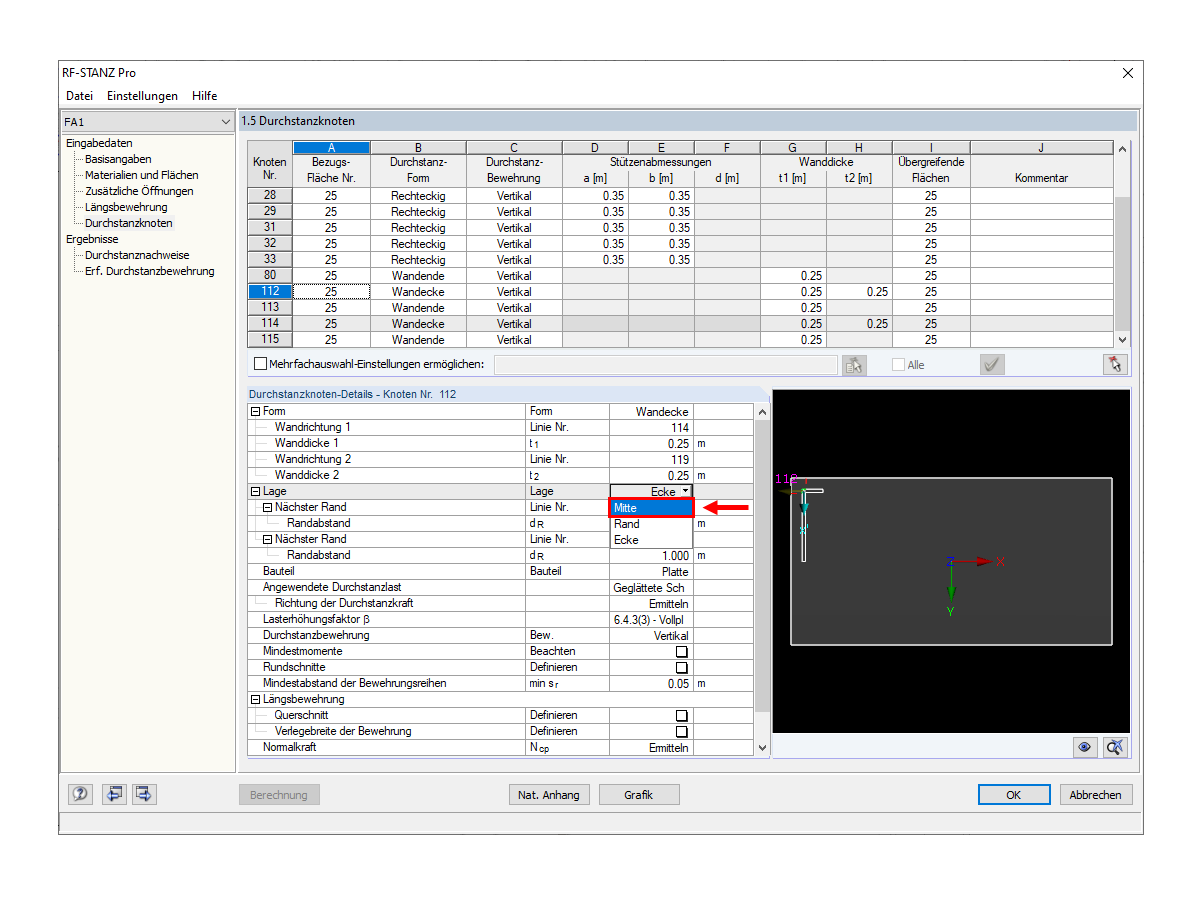Check the Querschnitt Definieren checkbox

click(x=682, y=715)
